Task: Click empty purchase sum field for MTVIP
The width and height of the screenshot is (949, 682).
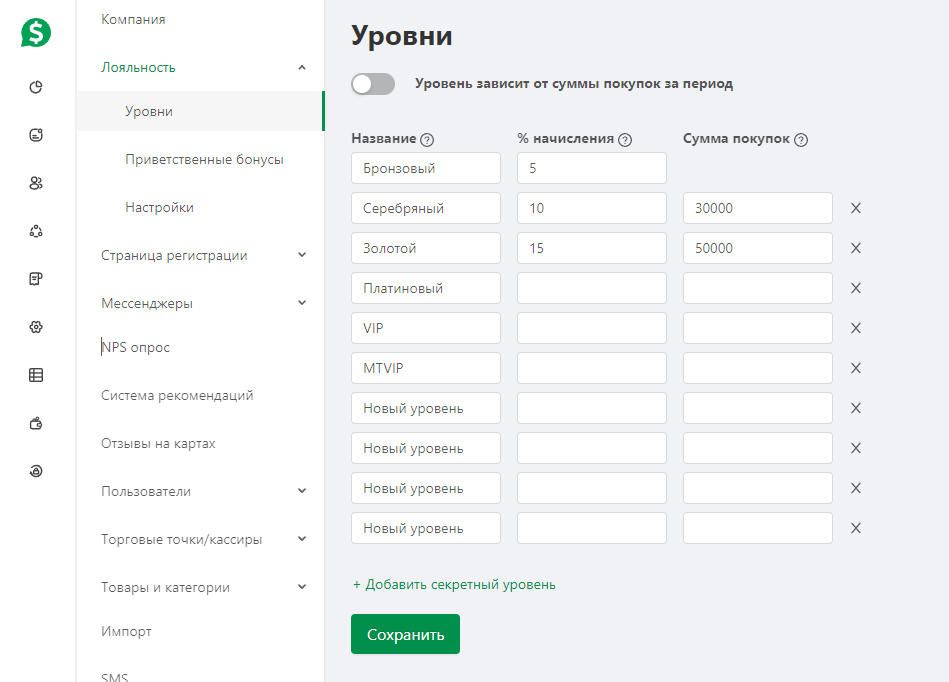Action: [x=758, y=368]
